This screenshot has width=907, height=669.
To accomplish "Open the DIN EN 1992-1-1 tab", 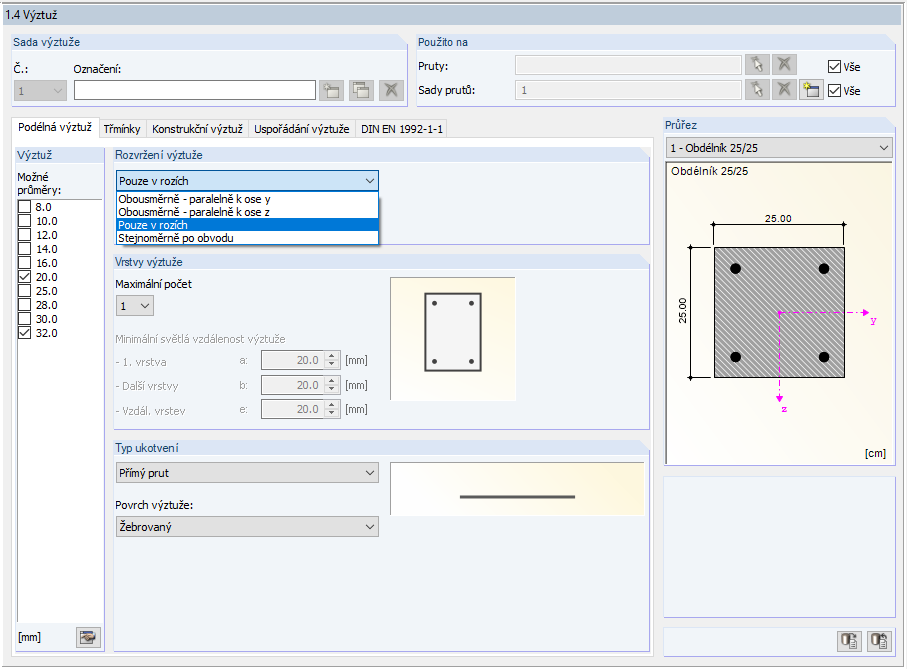I will point(401,129).
